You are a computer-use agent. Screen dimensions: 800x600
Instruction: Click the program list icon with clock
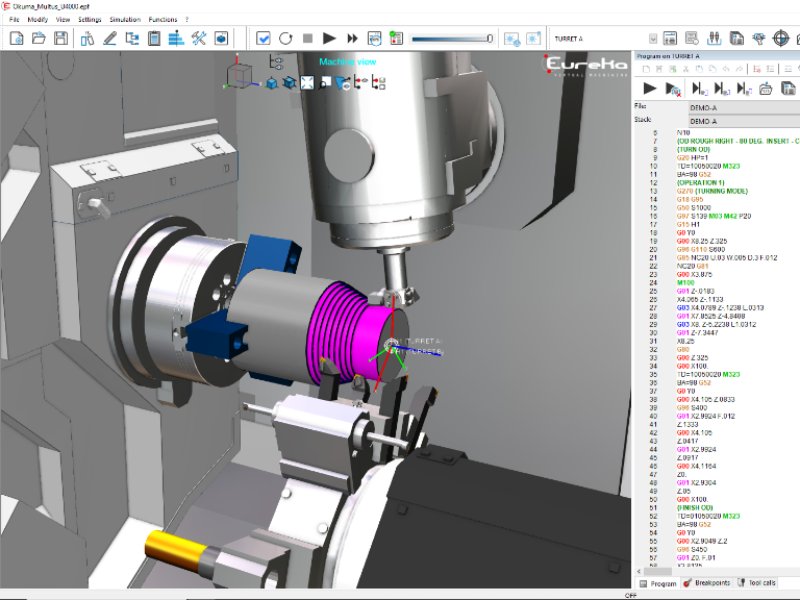tap(692, 38)
